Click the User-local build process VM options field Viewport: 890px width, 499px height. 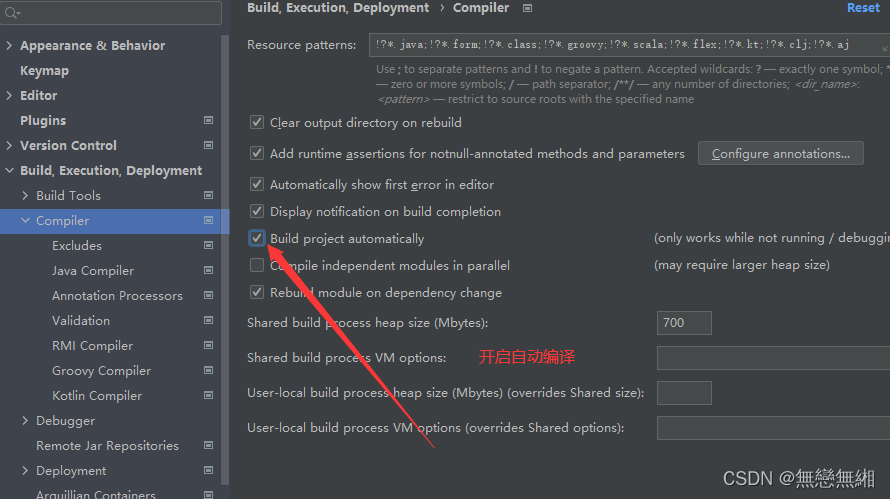point(773,428)
